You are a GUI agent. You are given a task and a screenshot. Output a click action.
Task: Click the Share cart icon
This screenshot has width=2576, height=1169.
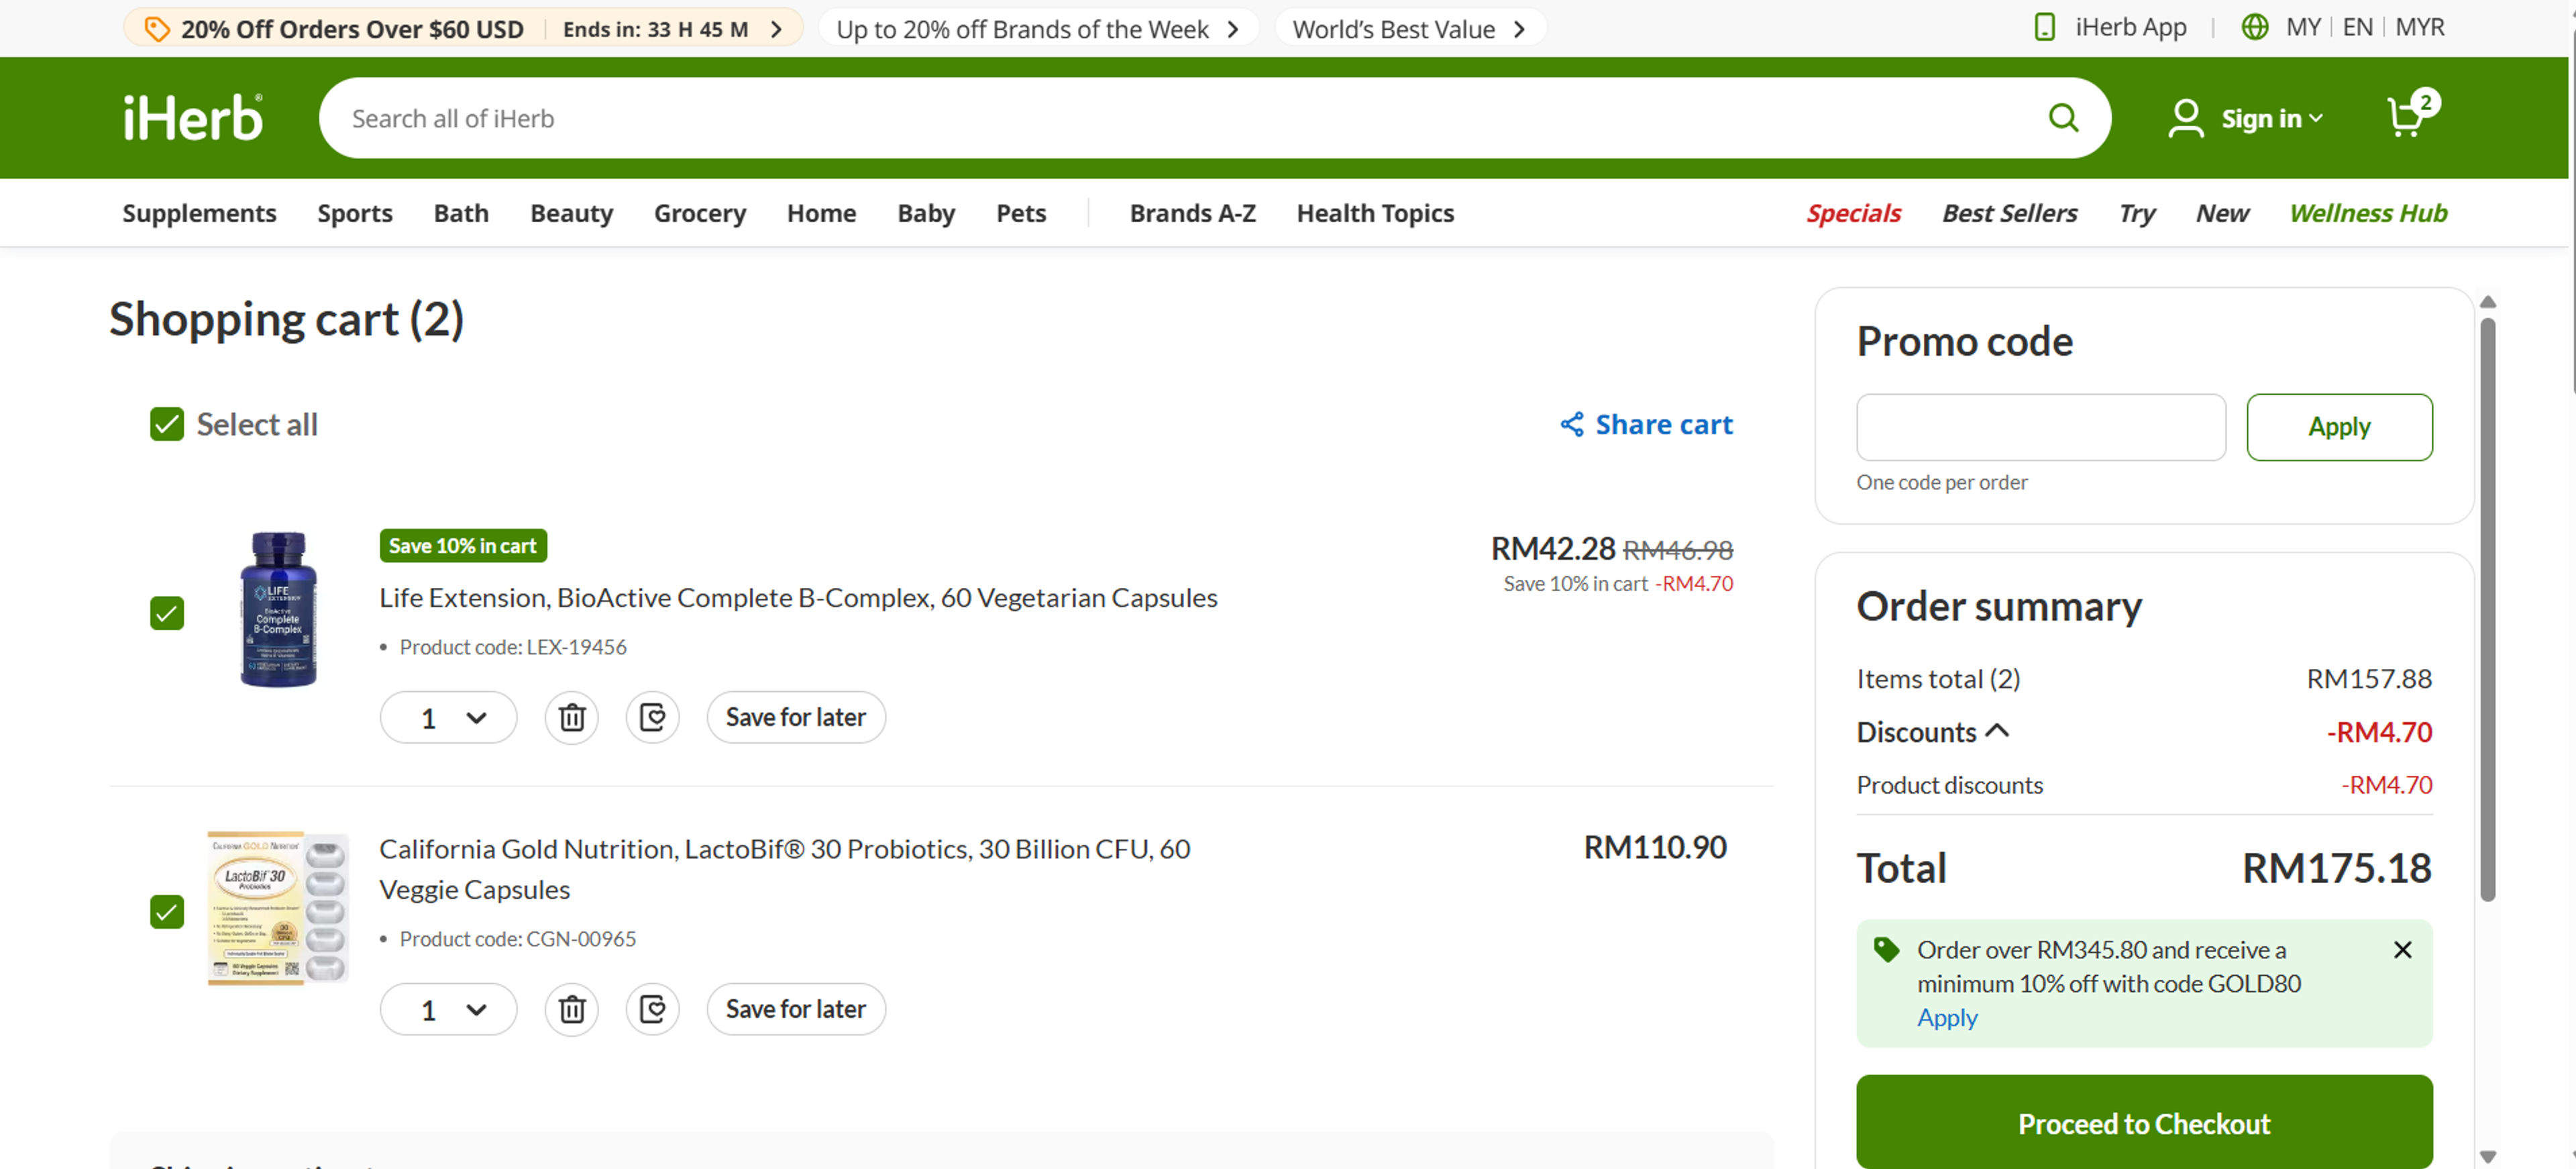[1572, 425]
